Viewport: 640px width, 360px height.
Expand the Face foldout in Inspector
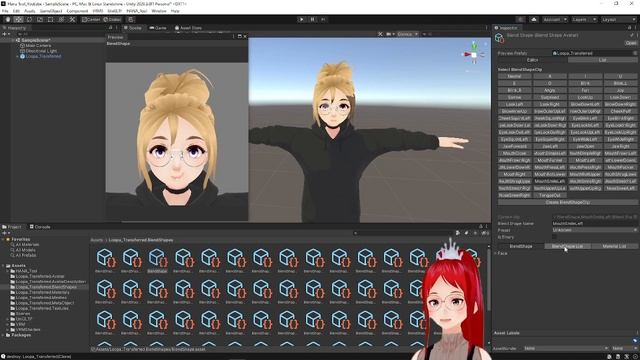(496, 253)
